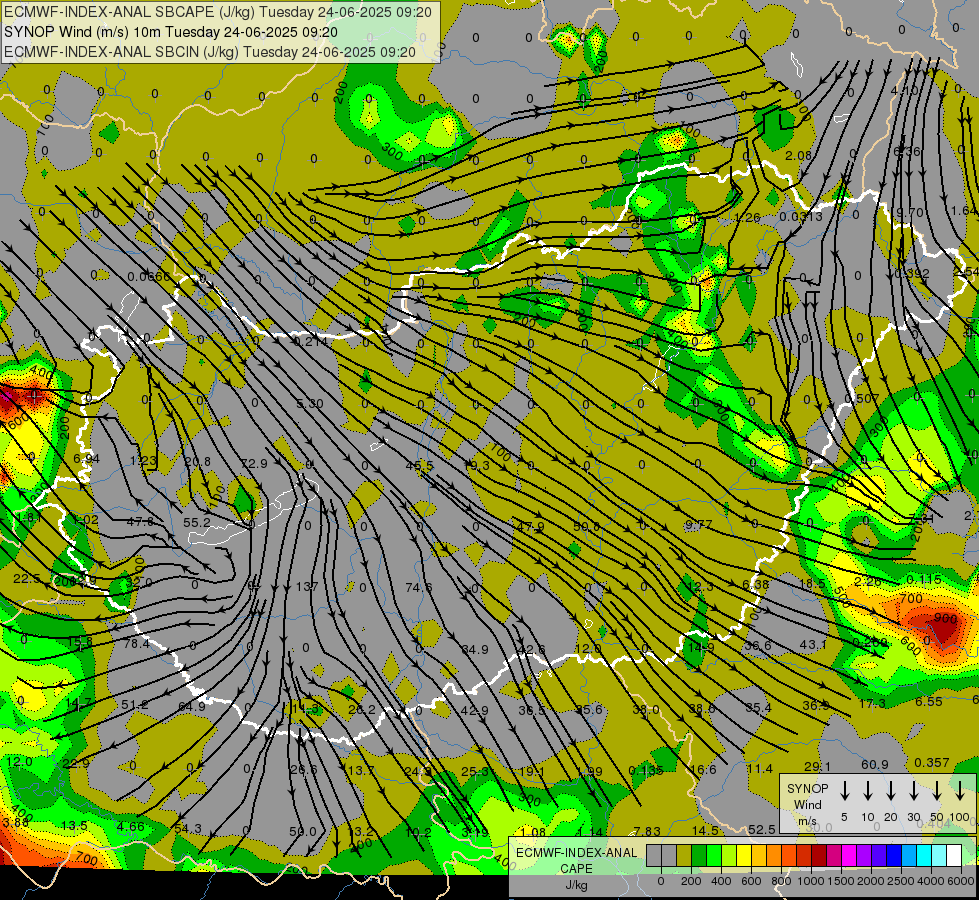Click the 0.507 value on the map
The image size is (979, 900).
(x=862, y=398)
